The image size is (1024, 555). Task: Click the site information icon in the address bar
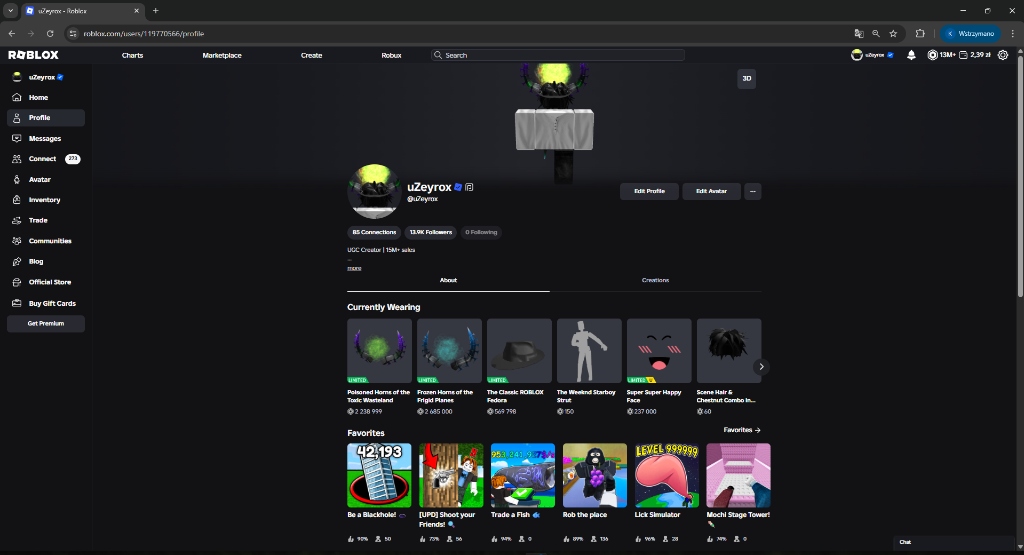click(x=73, y=33)
